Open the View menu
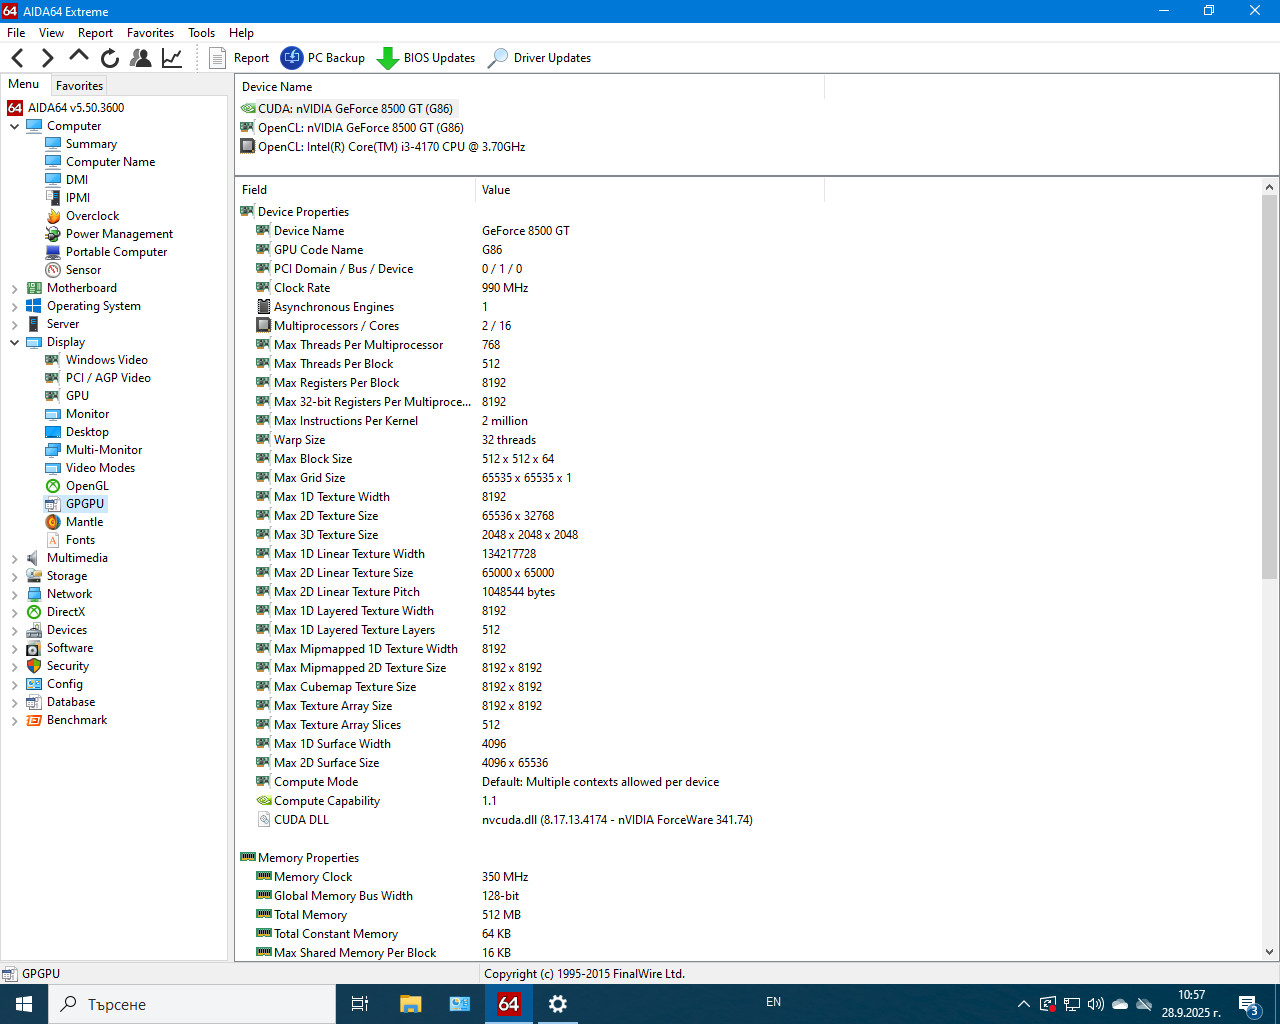This screenshot has width=1280, height=1024. click(x=51, y=33)
